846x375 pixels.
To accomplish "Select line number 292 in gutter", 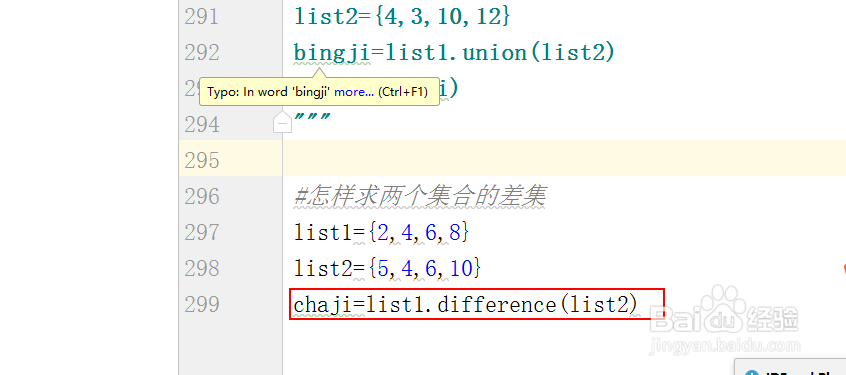I will pyautogui.click(x=202, y=52).
